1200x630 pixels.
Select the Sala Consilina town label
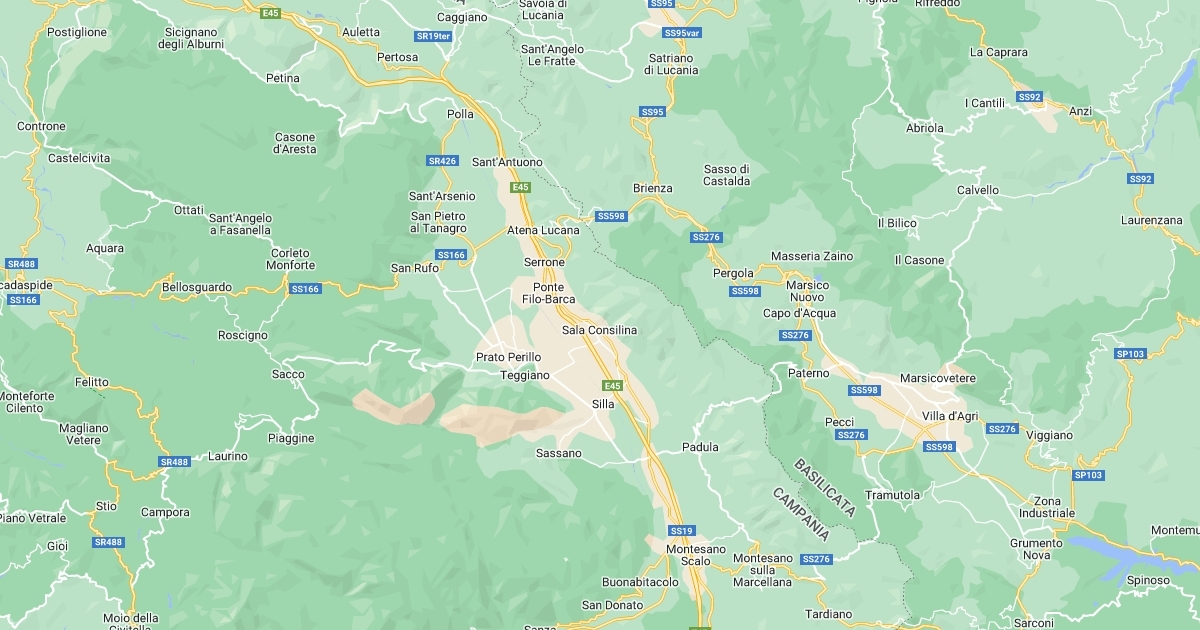599,330
